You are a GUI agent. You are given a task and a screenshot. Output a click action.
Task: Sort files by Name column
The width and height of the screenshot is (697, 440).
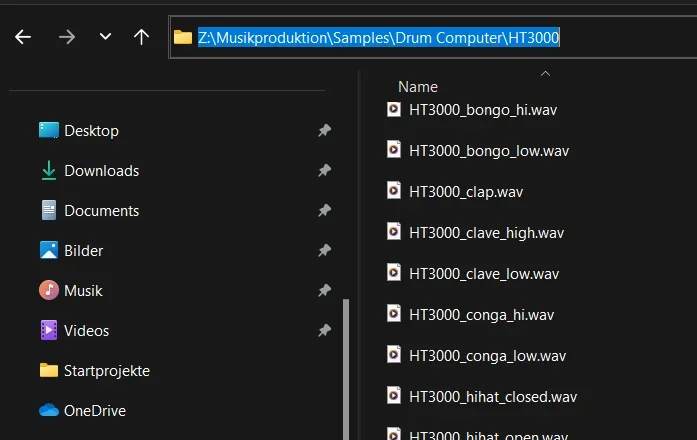[x=418, y=87]
